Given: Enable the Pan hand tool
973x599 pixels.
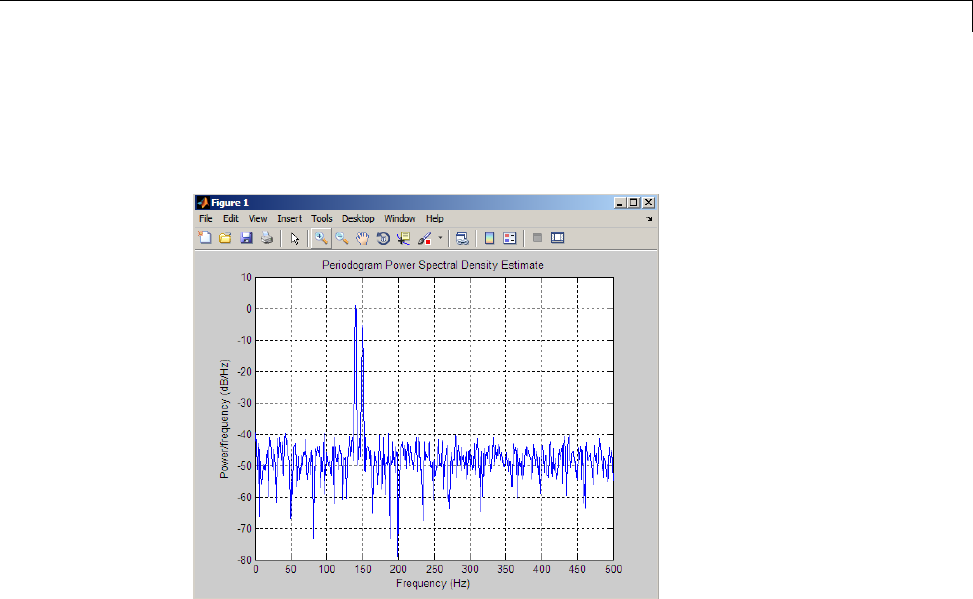Looking at the screenshot, I should coord(362,238).
